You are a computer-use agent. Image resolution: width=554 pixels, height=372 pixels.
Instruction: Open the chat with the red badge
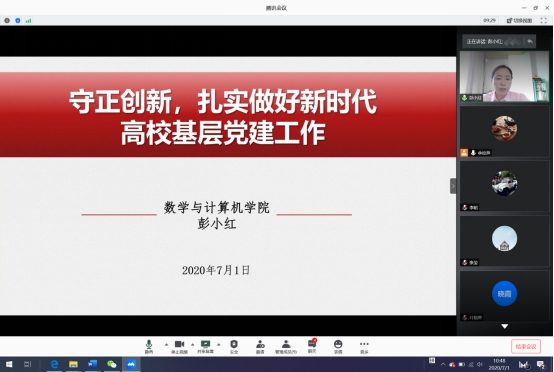pos(312,346)
